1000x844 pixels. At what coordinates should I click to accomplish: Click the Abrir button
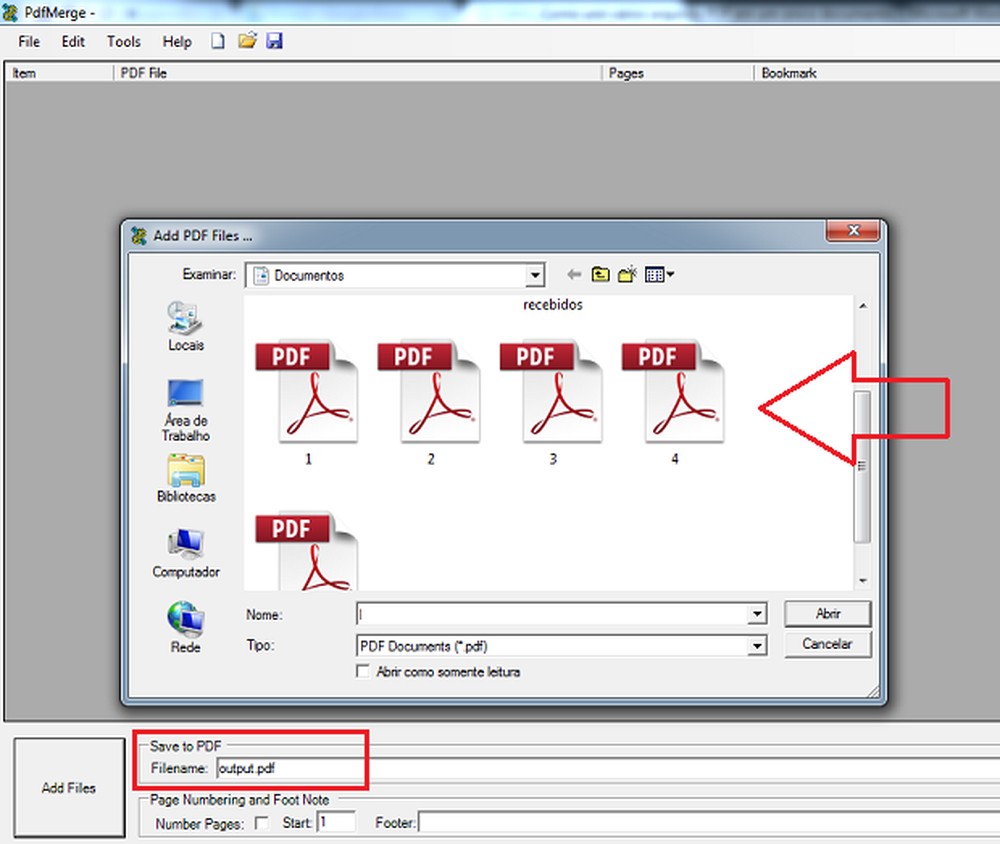point(828,613)
